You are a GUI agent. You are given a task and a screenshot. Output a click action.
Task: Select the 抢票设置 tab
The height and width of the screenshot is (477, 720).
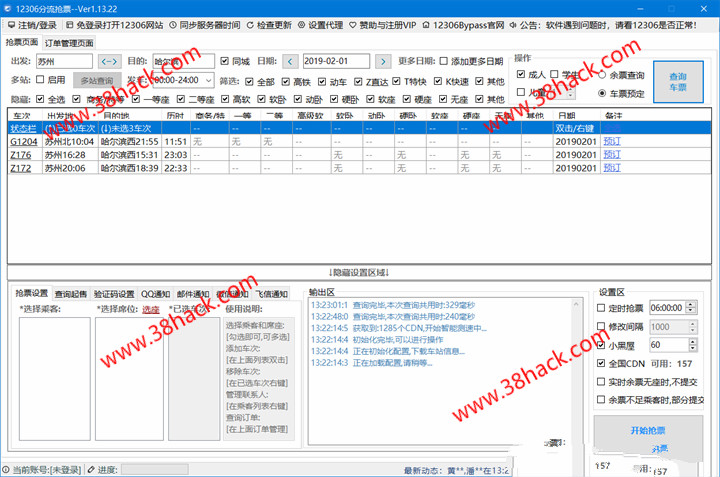click(x=31, y=293)
